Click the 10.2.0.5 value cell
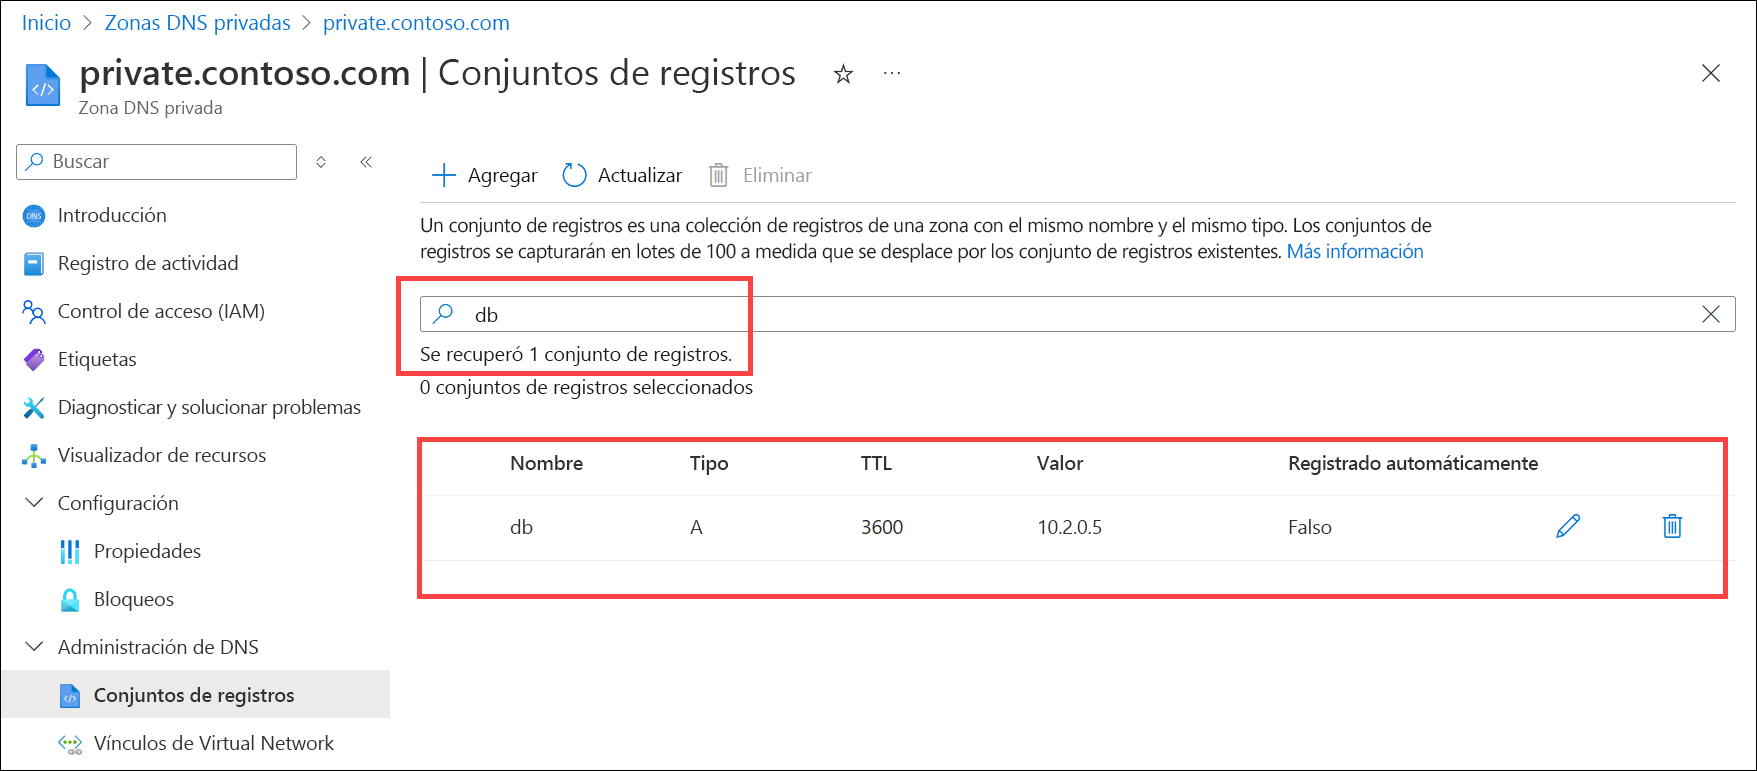Screen dimensions: 1757x771 1069,527
